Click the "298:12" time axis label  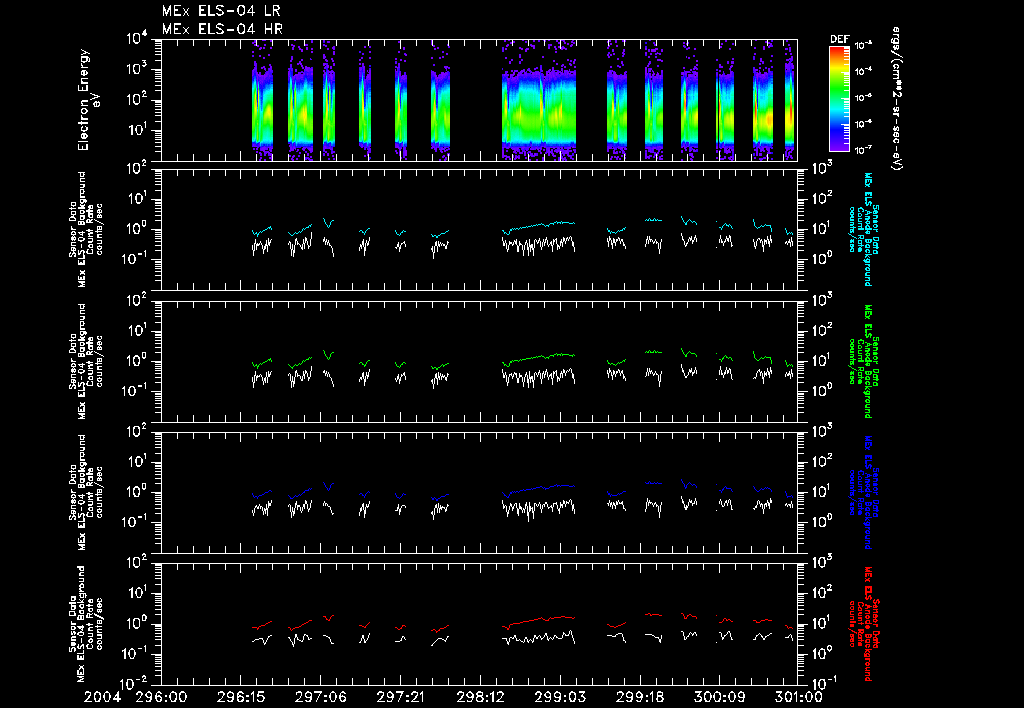click(480, 697)
